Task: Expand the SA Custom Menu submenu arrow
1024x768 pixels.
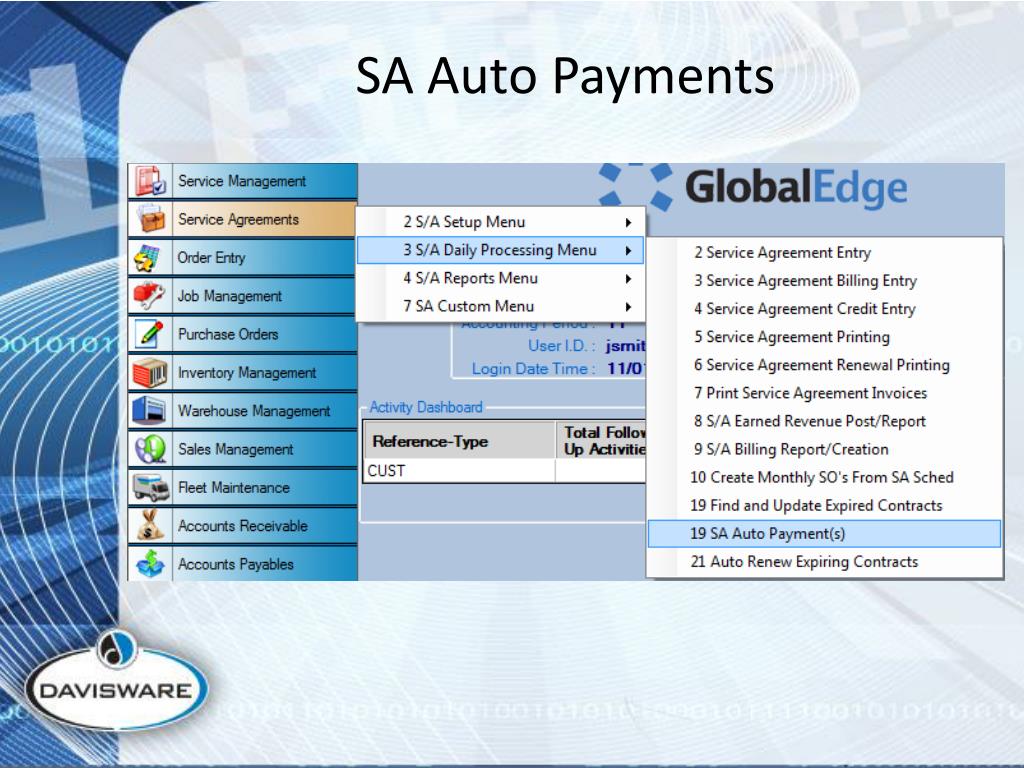Action: (628, 307)
